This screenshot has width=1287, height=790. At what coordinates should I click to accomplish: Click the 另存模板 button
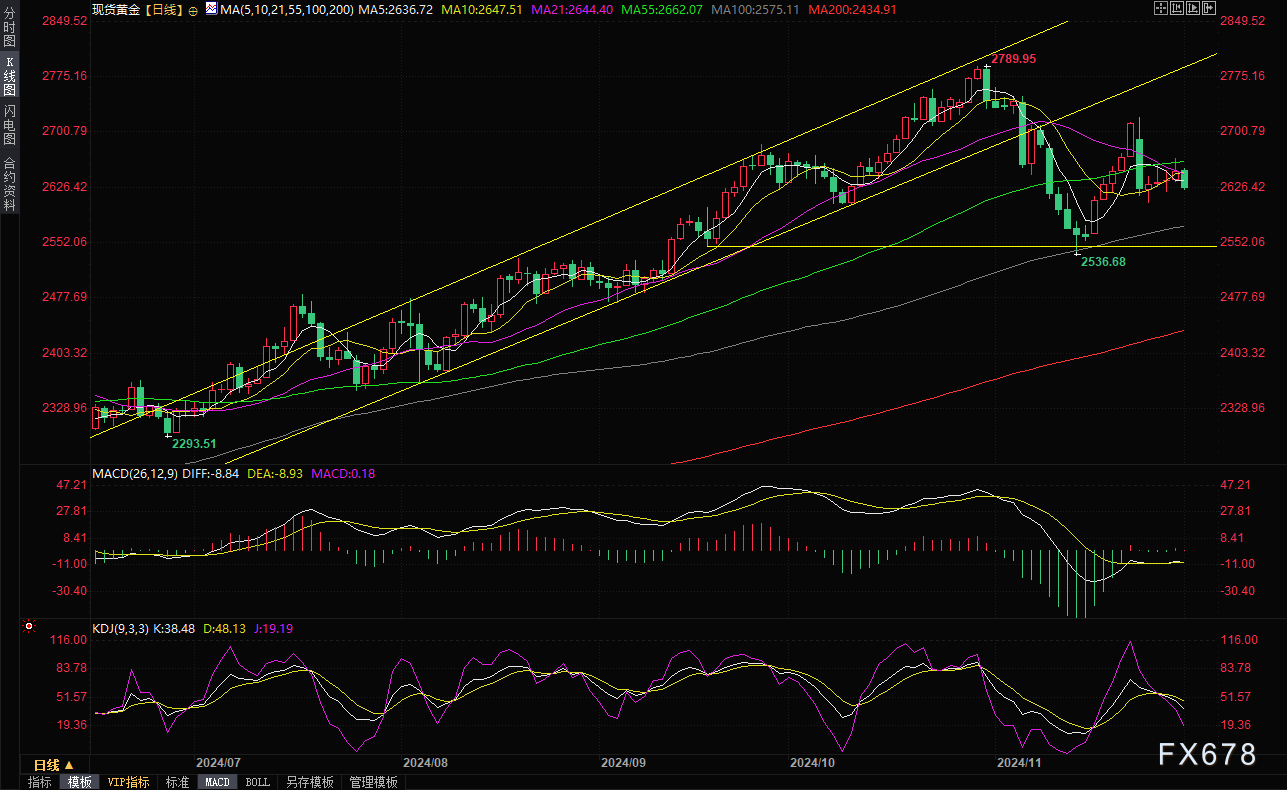[309, 782]
